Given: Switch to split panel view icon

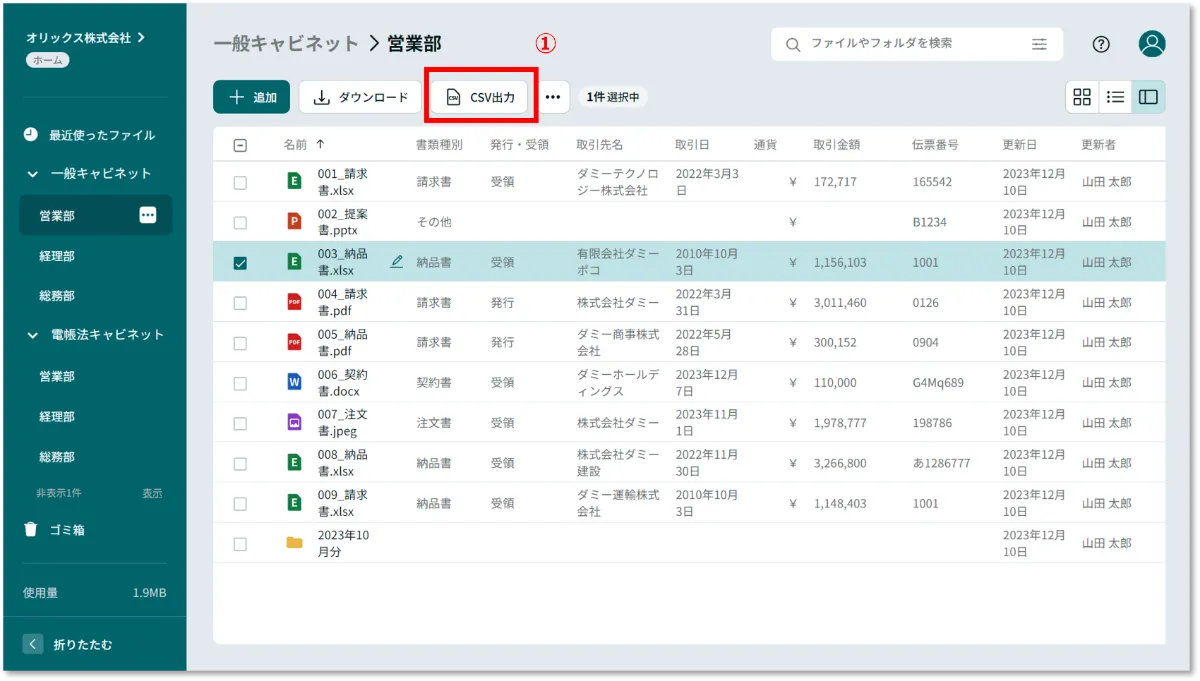Looking at the screenshot, I should [x=1148, y=97].
